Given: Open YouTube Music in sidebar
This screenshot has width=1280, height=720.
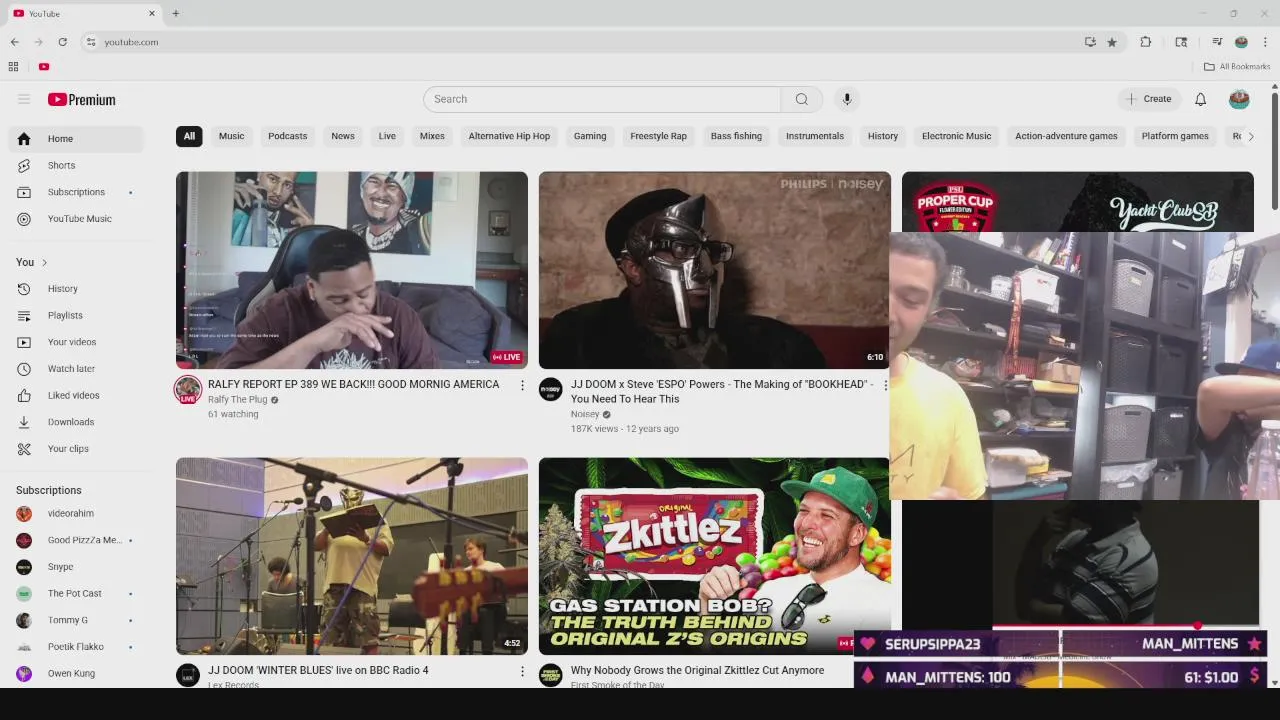Looking at the screenshot, I should point(76,219).
